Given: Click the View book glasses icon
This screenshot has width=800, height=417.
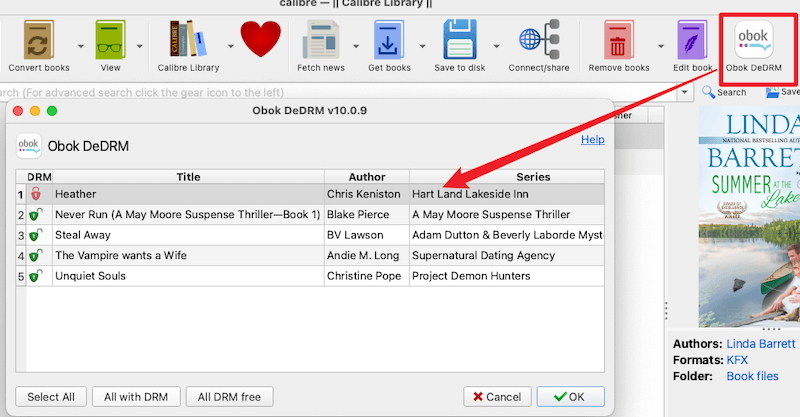Looking at the screenshot, I should 110,40.
